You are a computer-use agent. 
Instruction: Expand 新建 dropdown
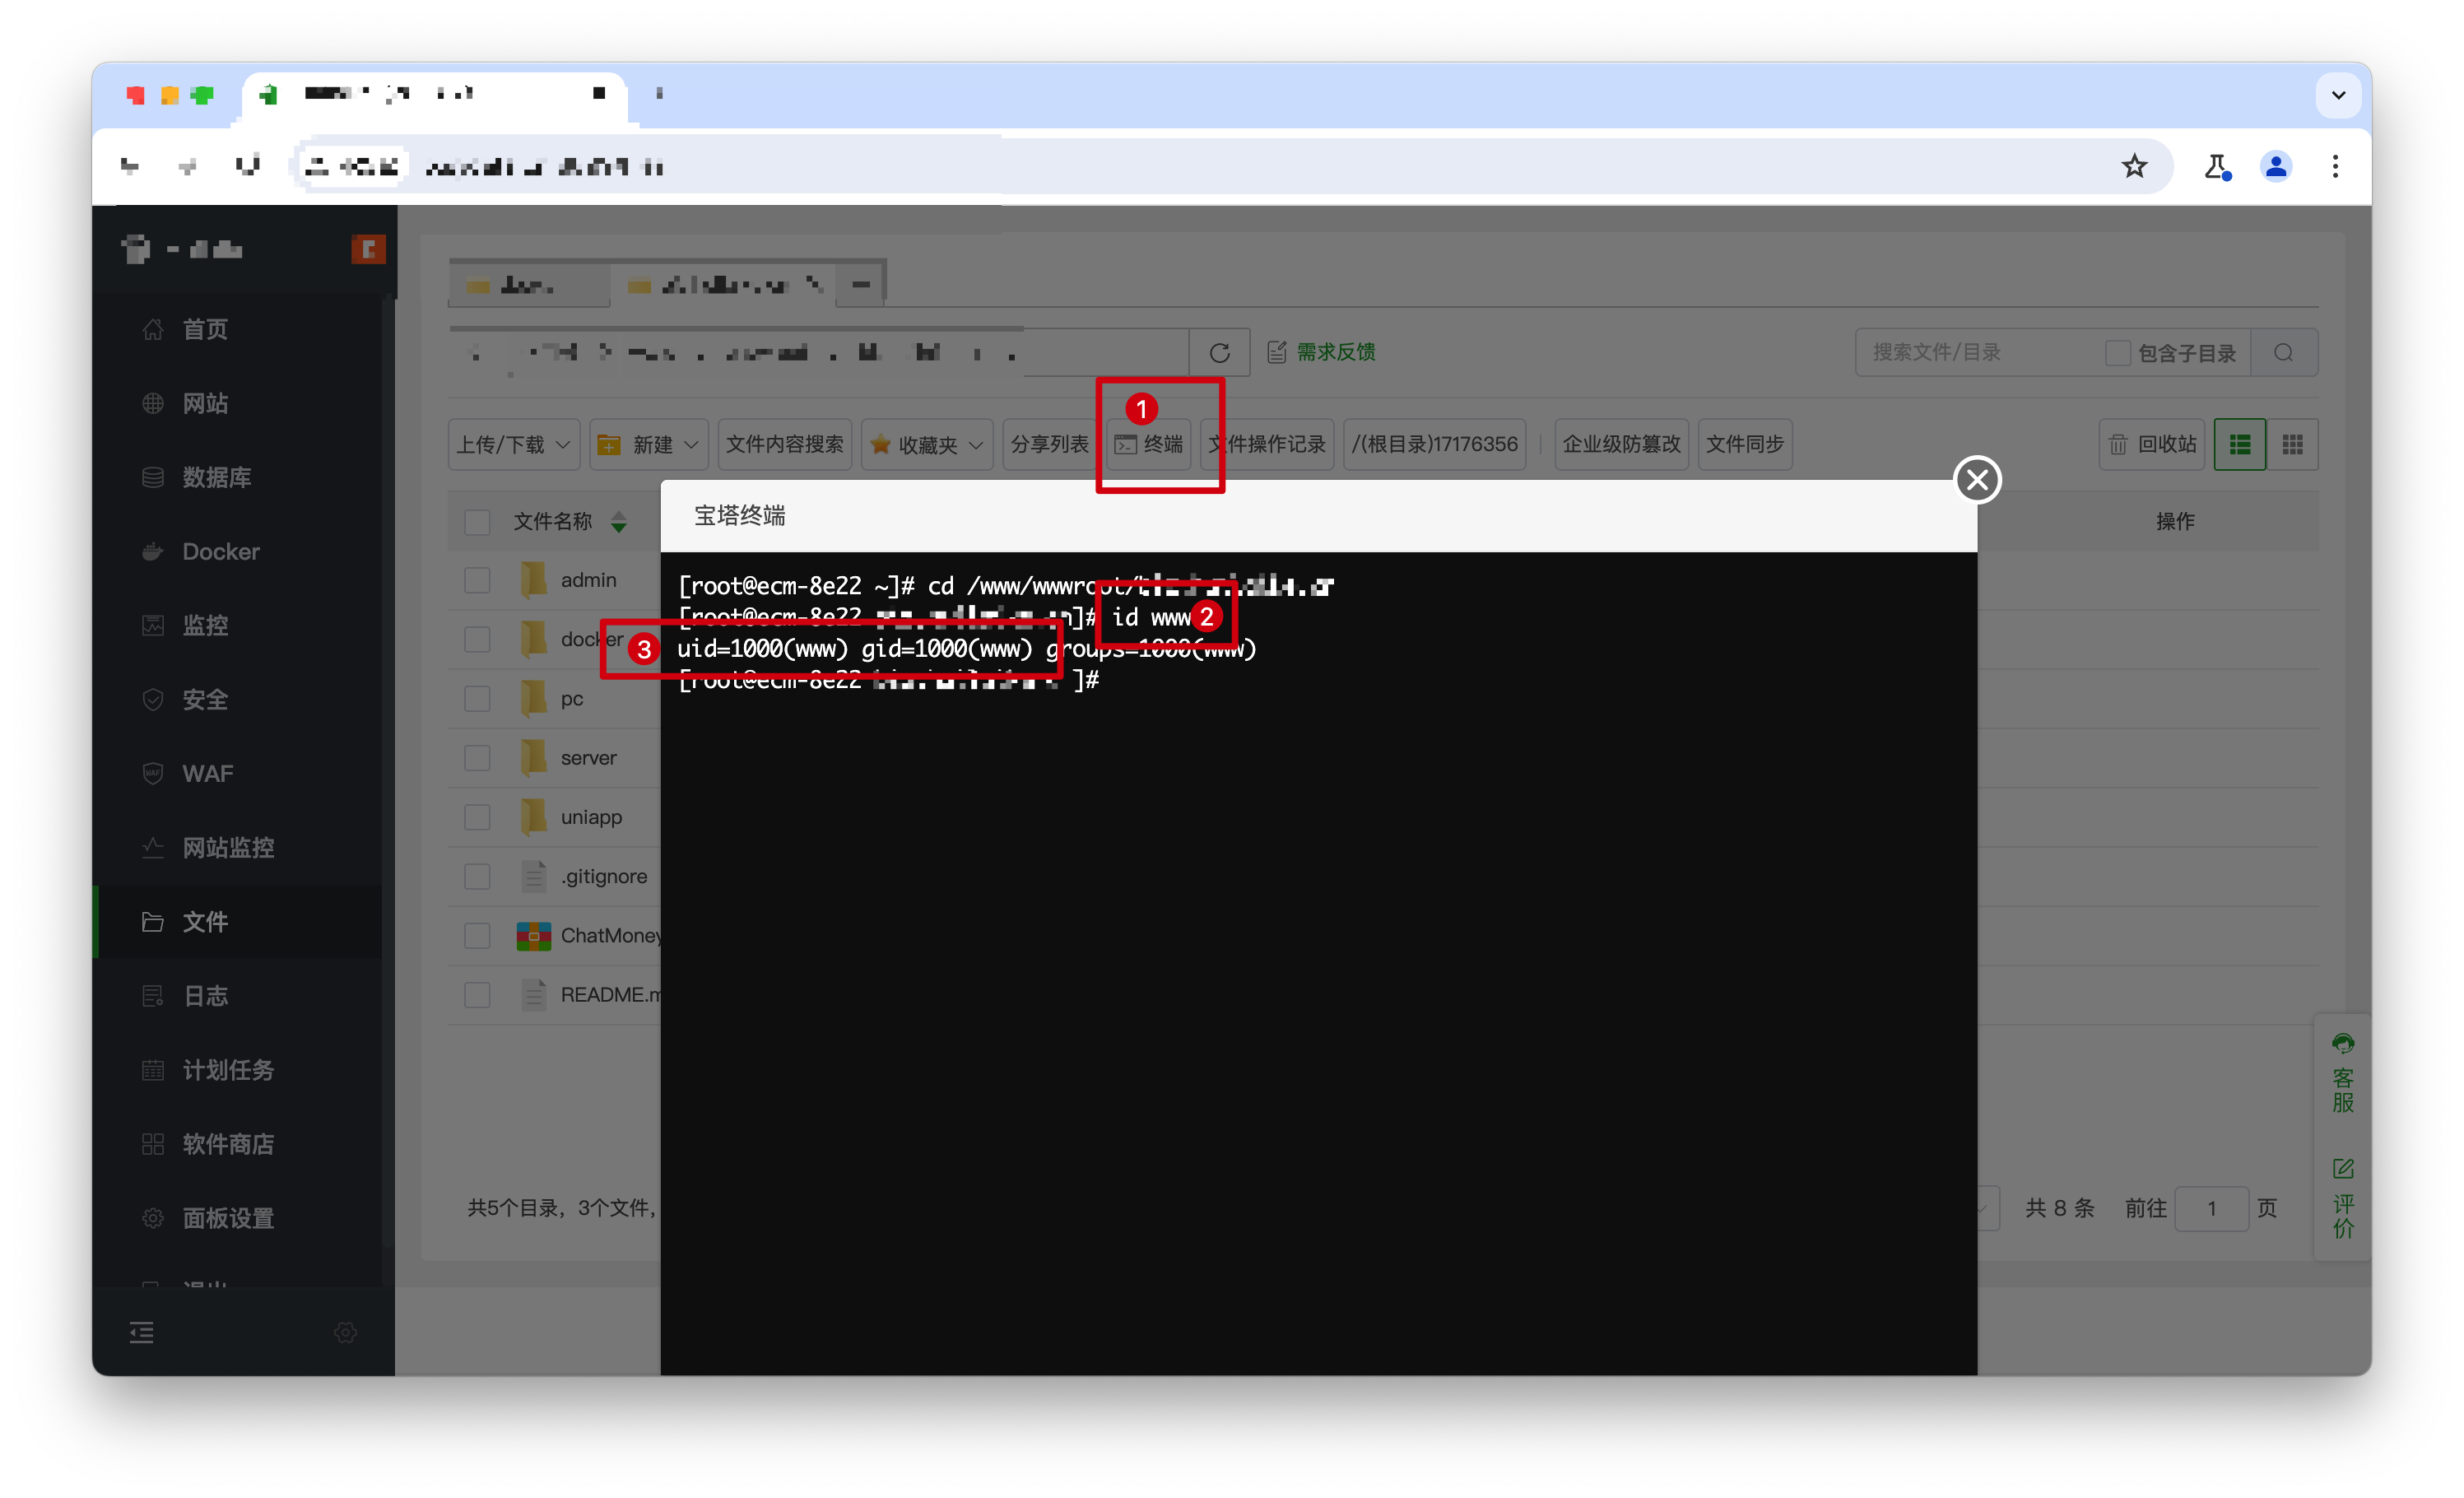pos(649,444)
